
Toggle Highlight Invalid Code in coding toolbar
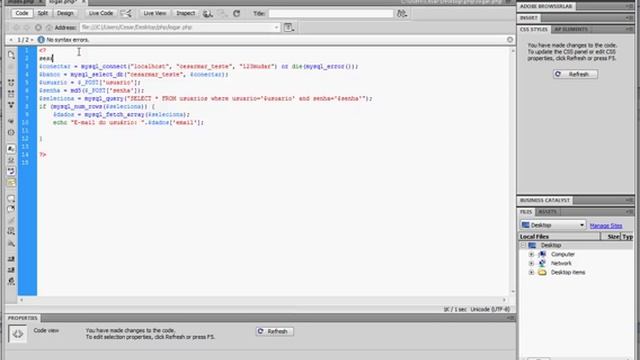tap(11, 160)
